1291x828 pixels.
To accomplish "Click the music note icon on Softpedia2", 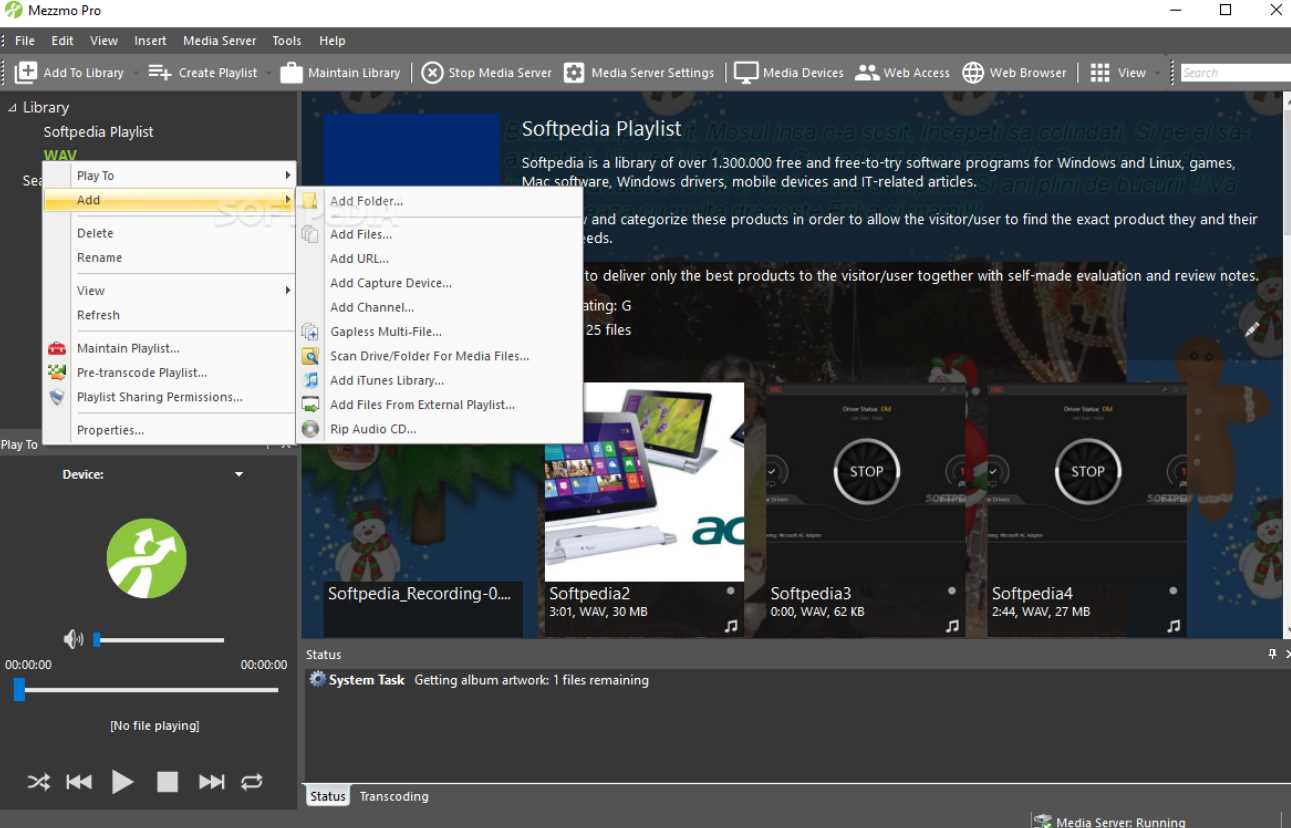I will (731, 626).
